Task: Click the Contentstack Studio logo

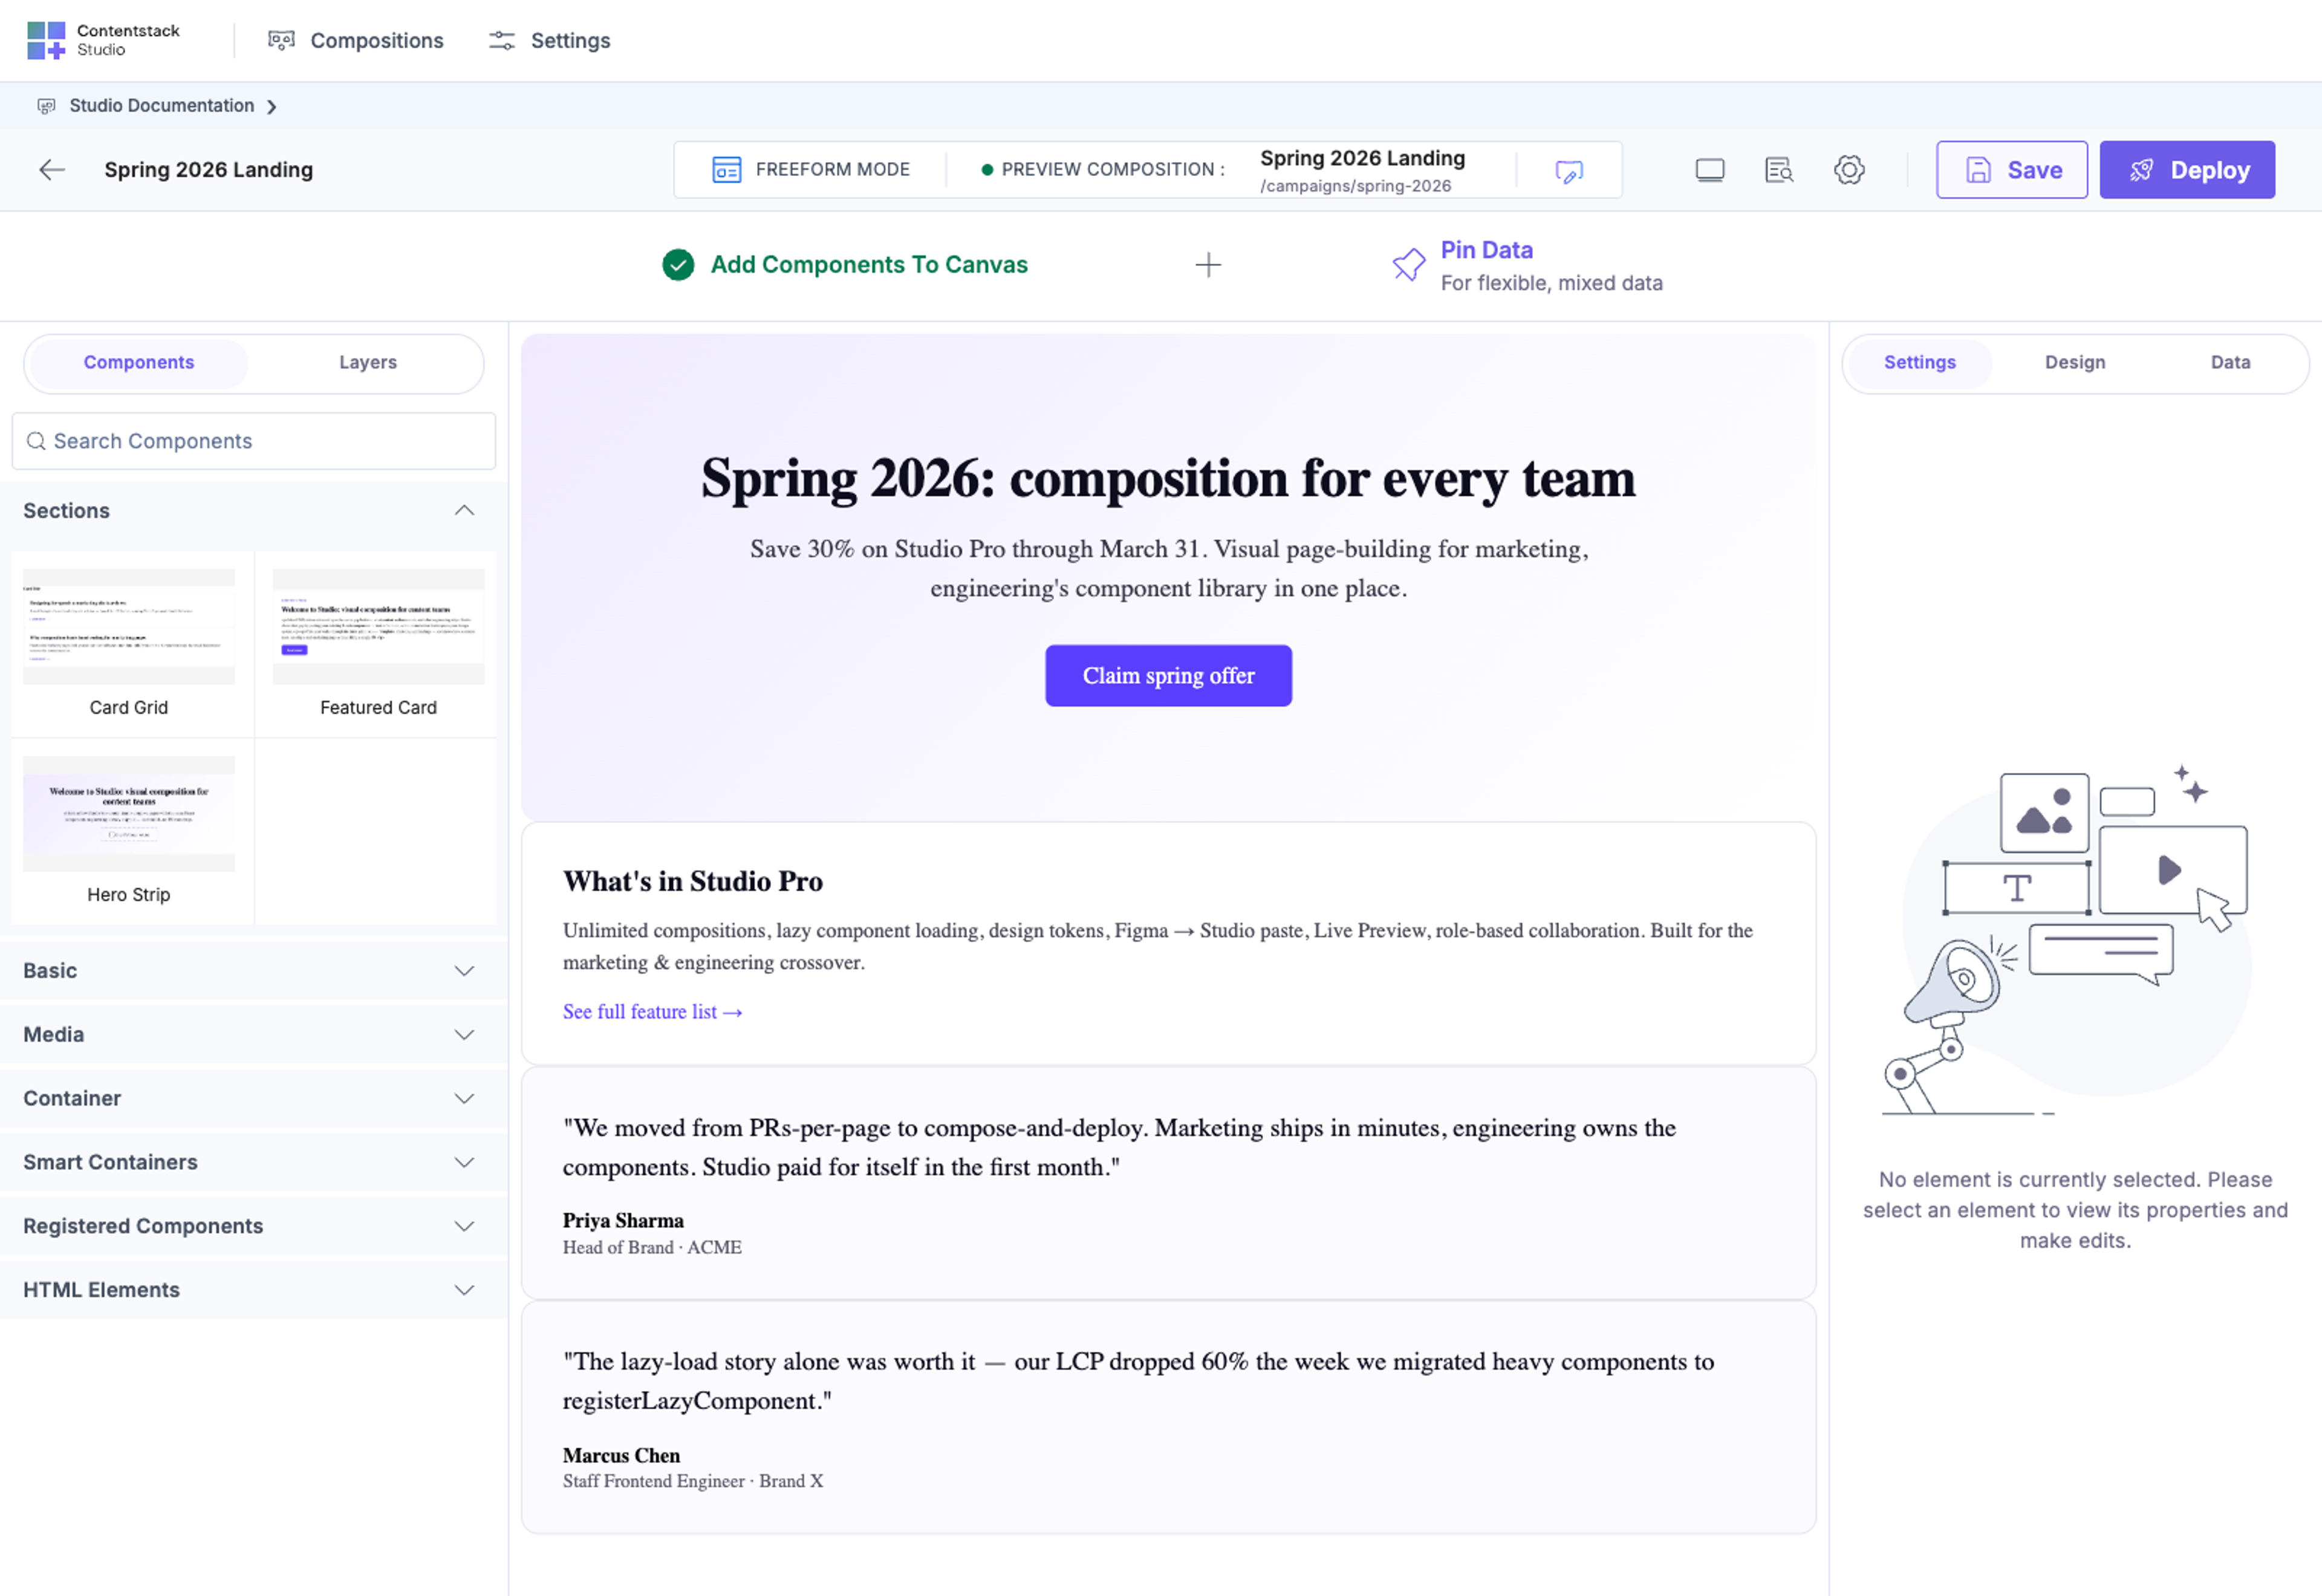Action: 103,40
